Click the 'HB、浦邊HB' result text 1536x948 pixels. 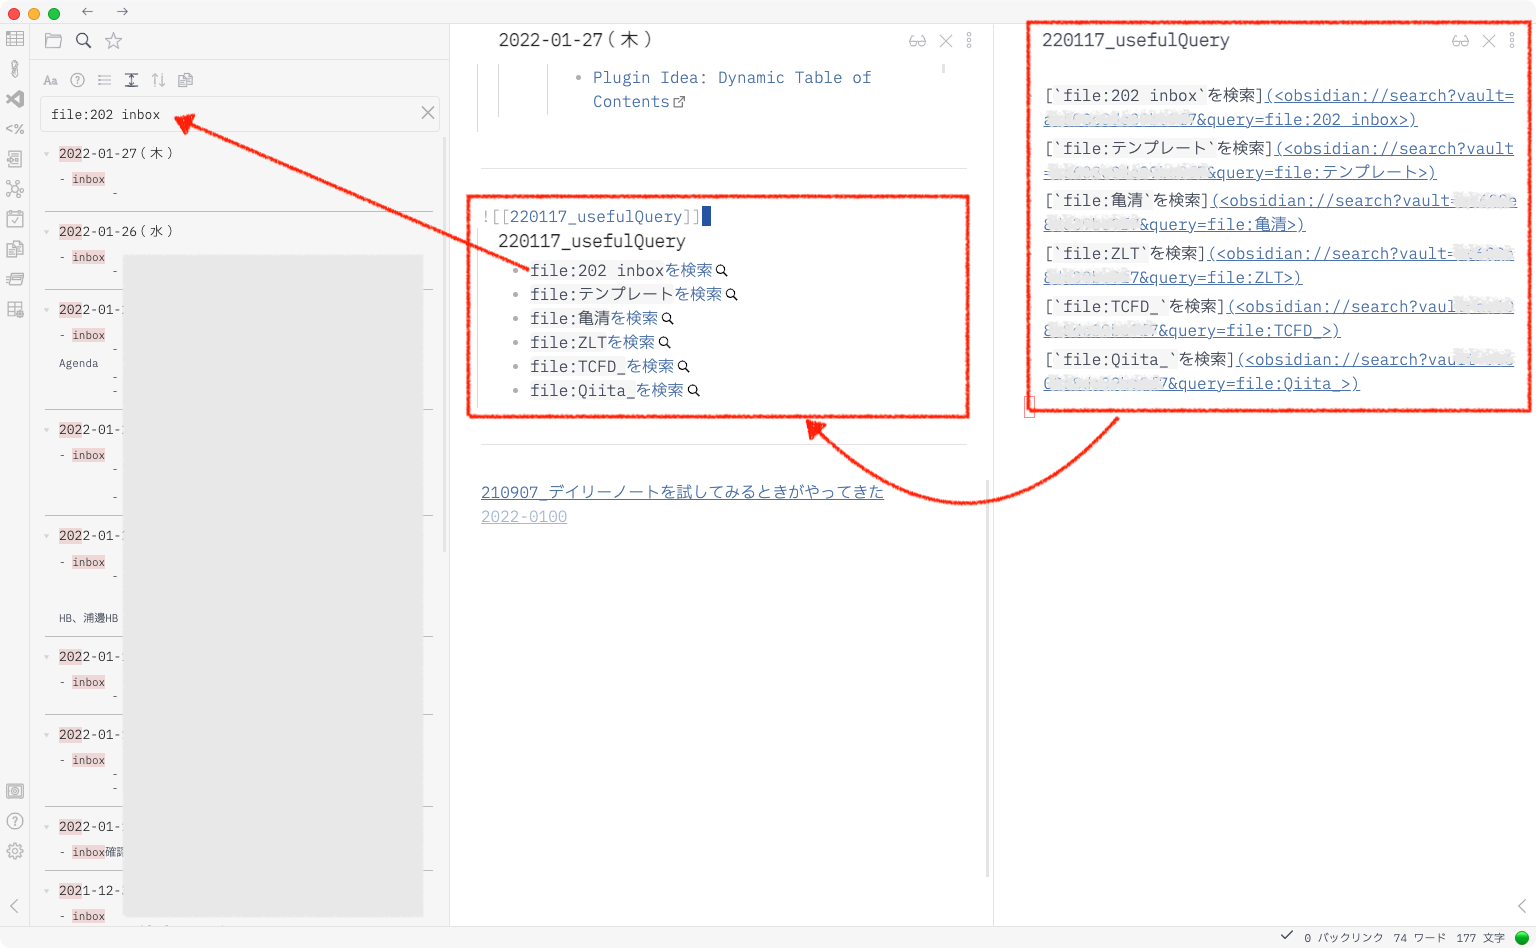coord(89,618)
